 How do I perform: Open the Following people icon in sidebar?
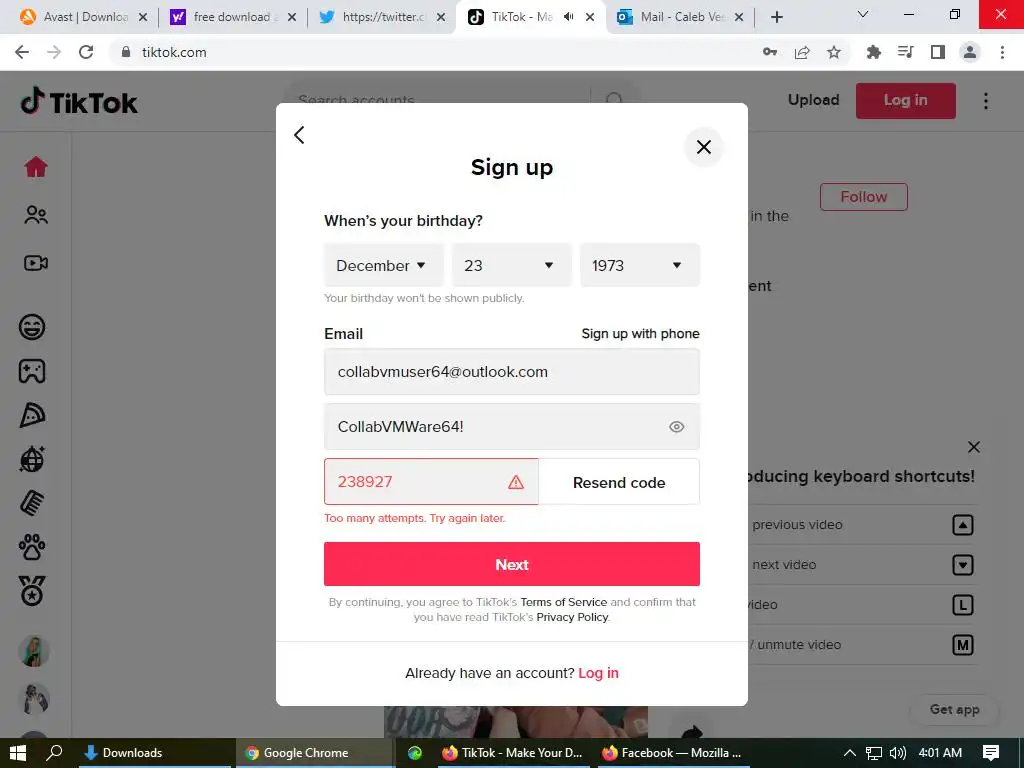[x=36, y=215]
